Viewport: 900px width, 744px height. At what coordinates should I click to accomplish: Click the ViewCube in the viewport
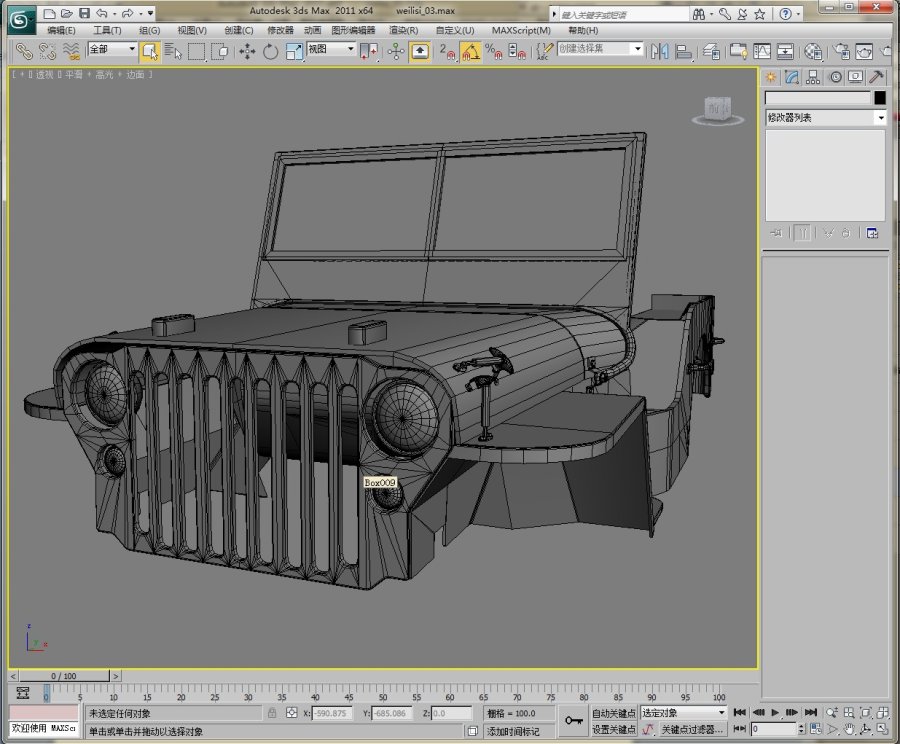coord(717,110)
